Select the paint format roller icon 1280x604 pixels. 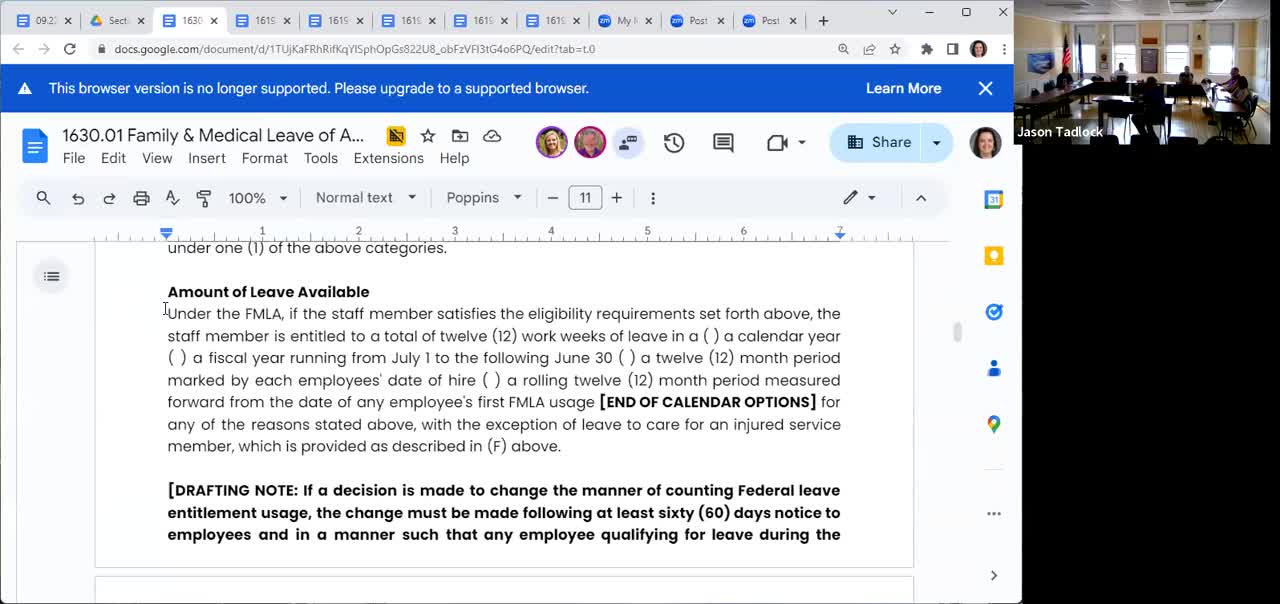(x=204, y=198)
